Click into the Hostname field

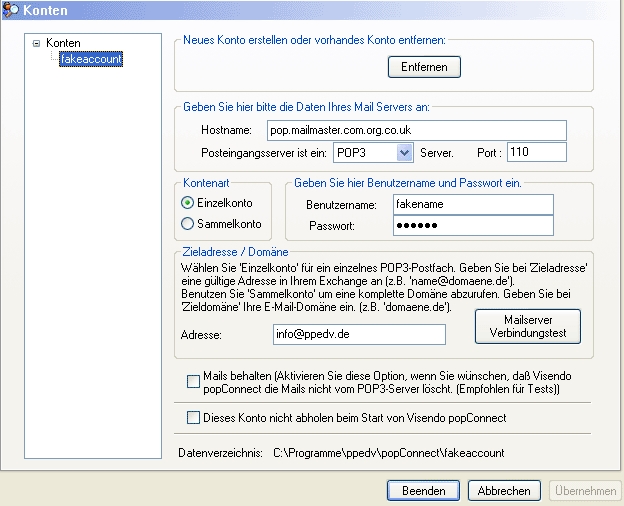coord(416,130)
